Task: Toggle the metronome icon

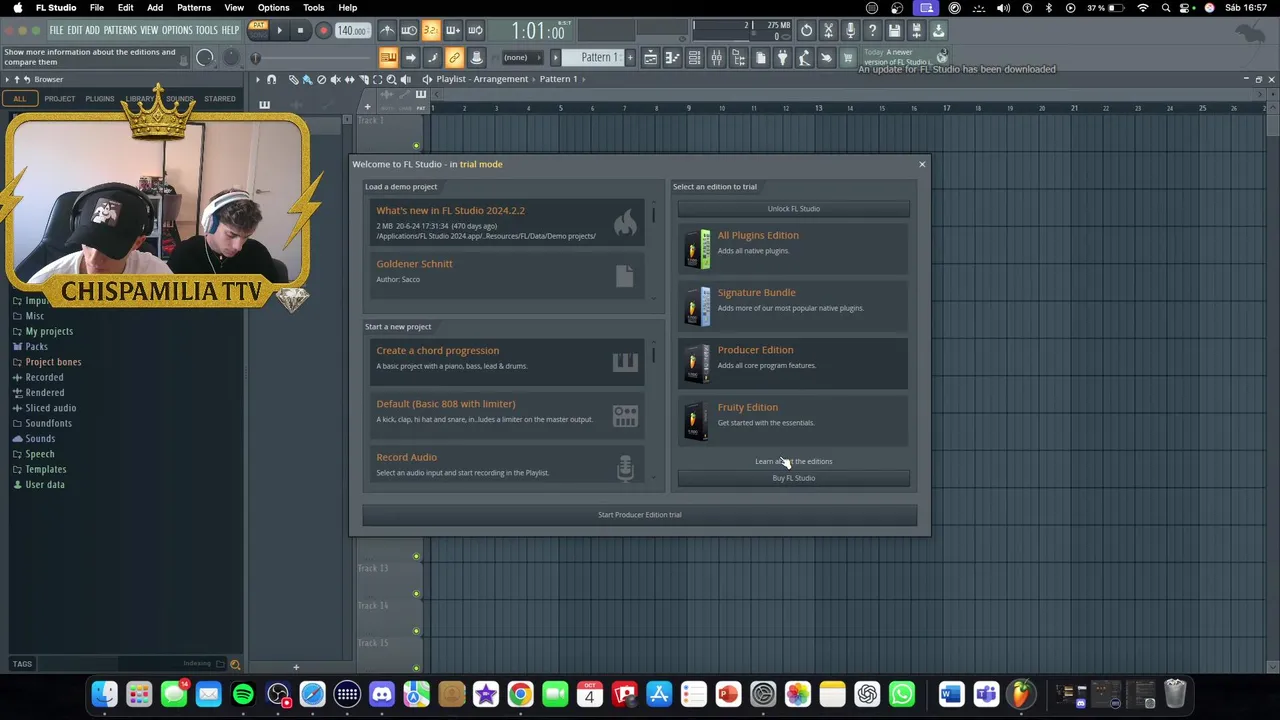Action: pyautogui.click(x=387, y=30)
